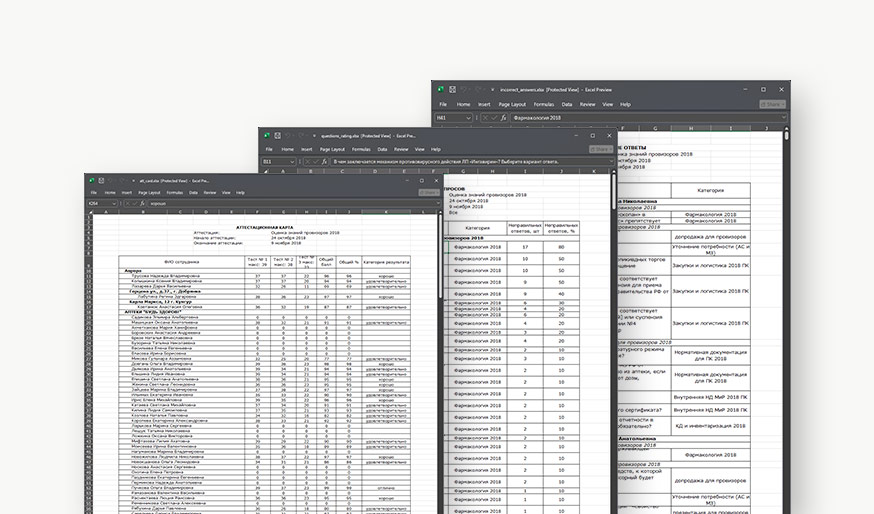The width and height of the screenshot is (874, 514).
Task: Click the Save icon in incorrect_answers.xlsx window
Action: [452, 90]
